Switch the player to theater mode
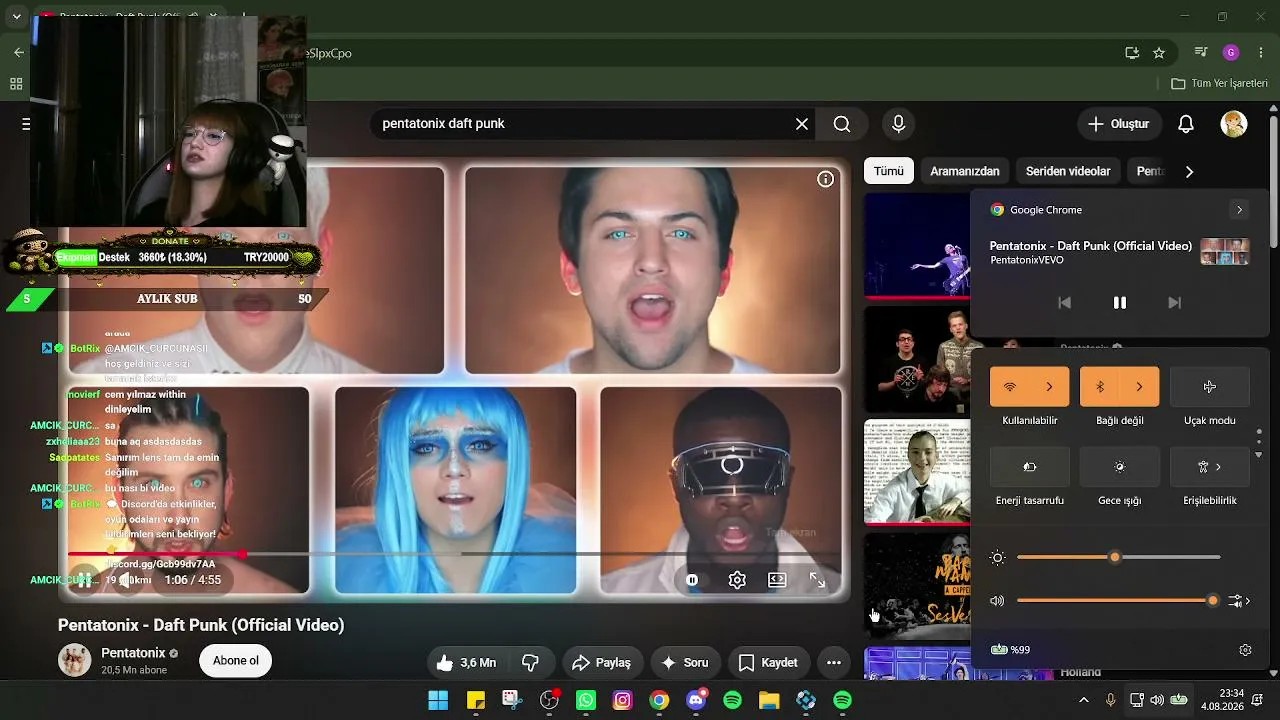Viewport: 1280px width, 720px height. 777,580
